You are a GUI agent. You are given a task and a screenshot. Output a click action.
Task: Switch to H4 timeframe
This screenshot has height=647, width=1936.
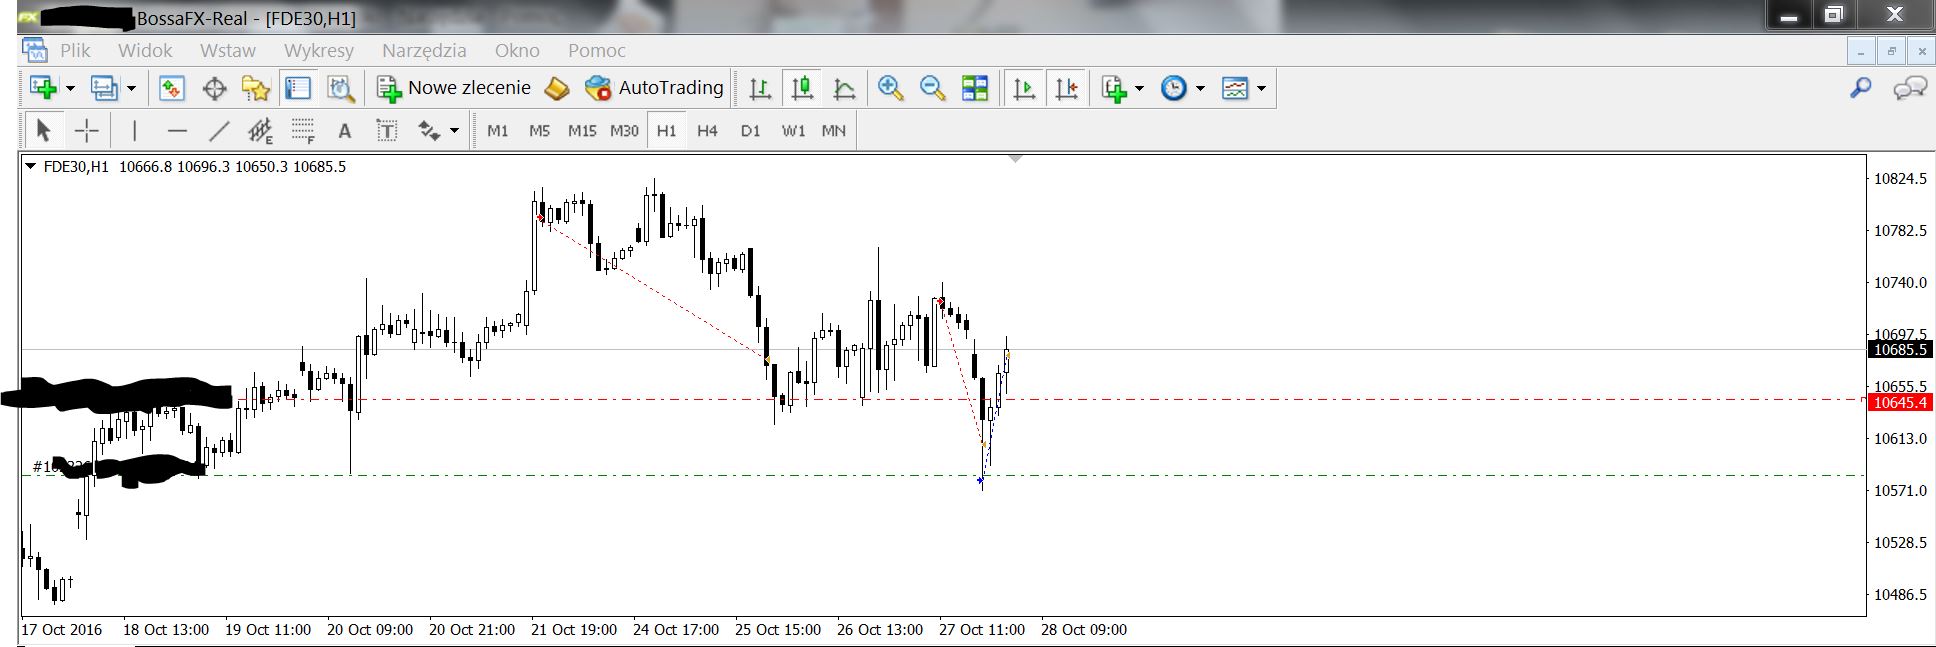coord(708,131)
